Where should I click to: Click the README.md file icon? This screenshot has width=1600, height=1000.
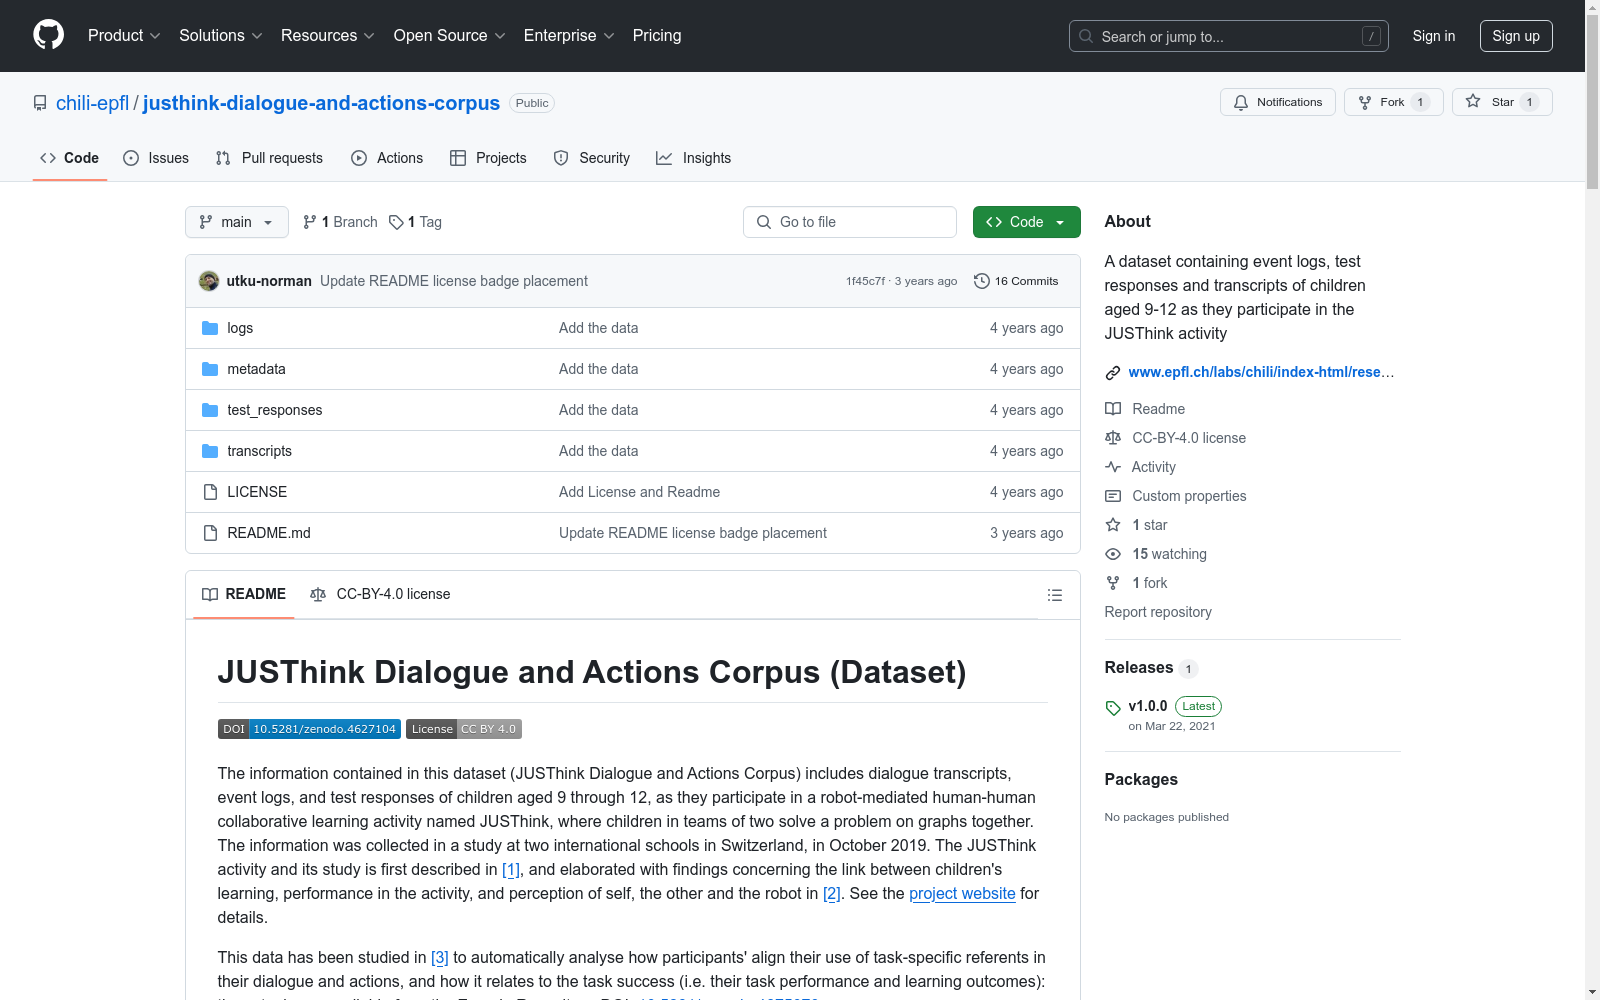click(x=210, y=533)
